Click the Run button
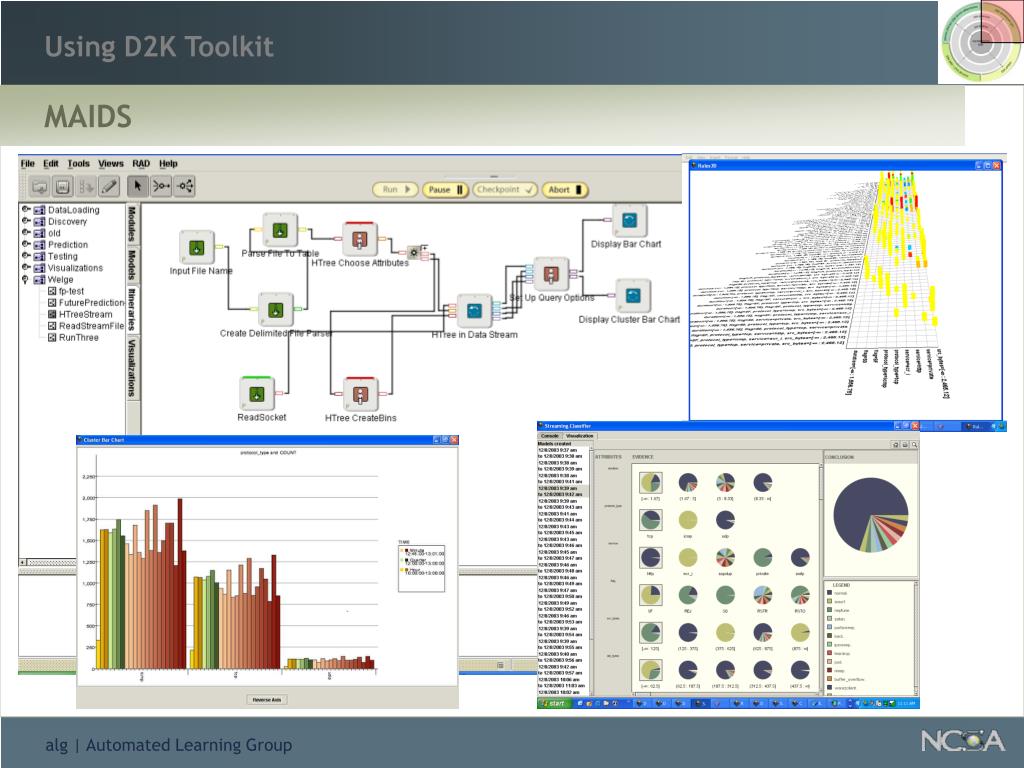 [x=395, y=189]
